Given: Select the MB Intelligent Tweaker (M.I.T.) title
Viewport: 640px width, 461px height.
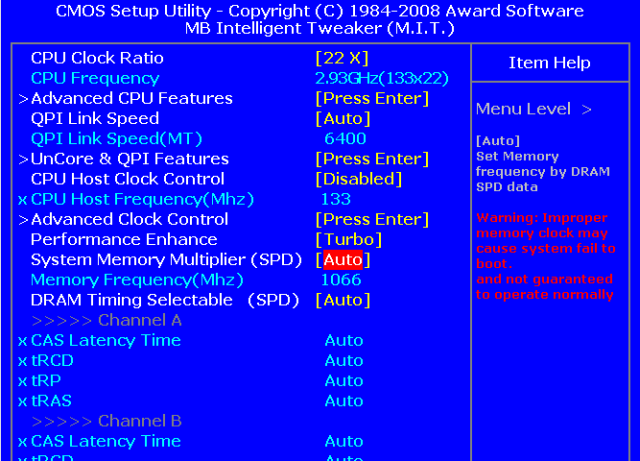Looking at the screenshot, I should tap(320, 29).
